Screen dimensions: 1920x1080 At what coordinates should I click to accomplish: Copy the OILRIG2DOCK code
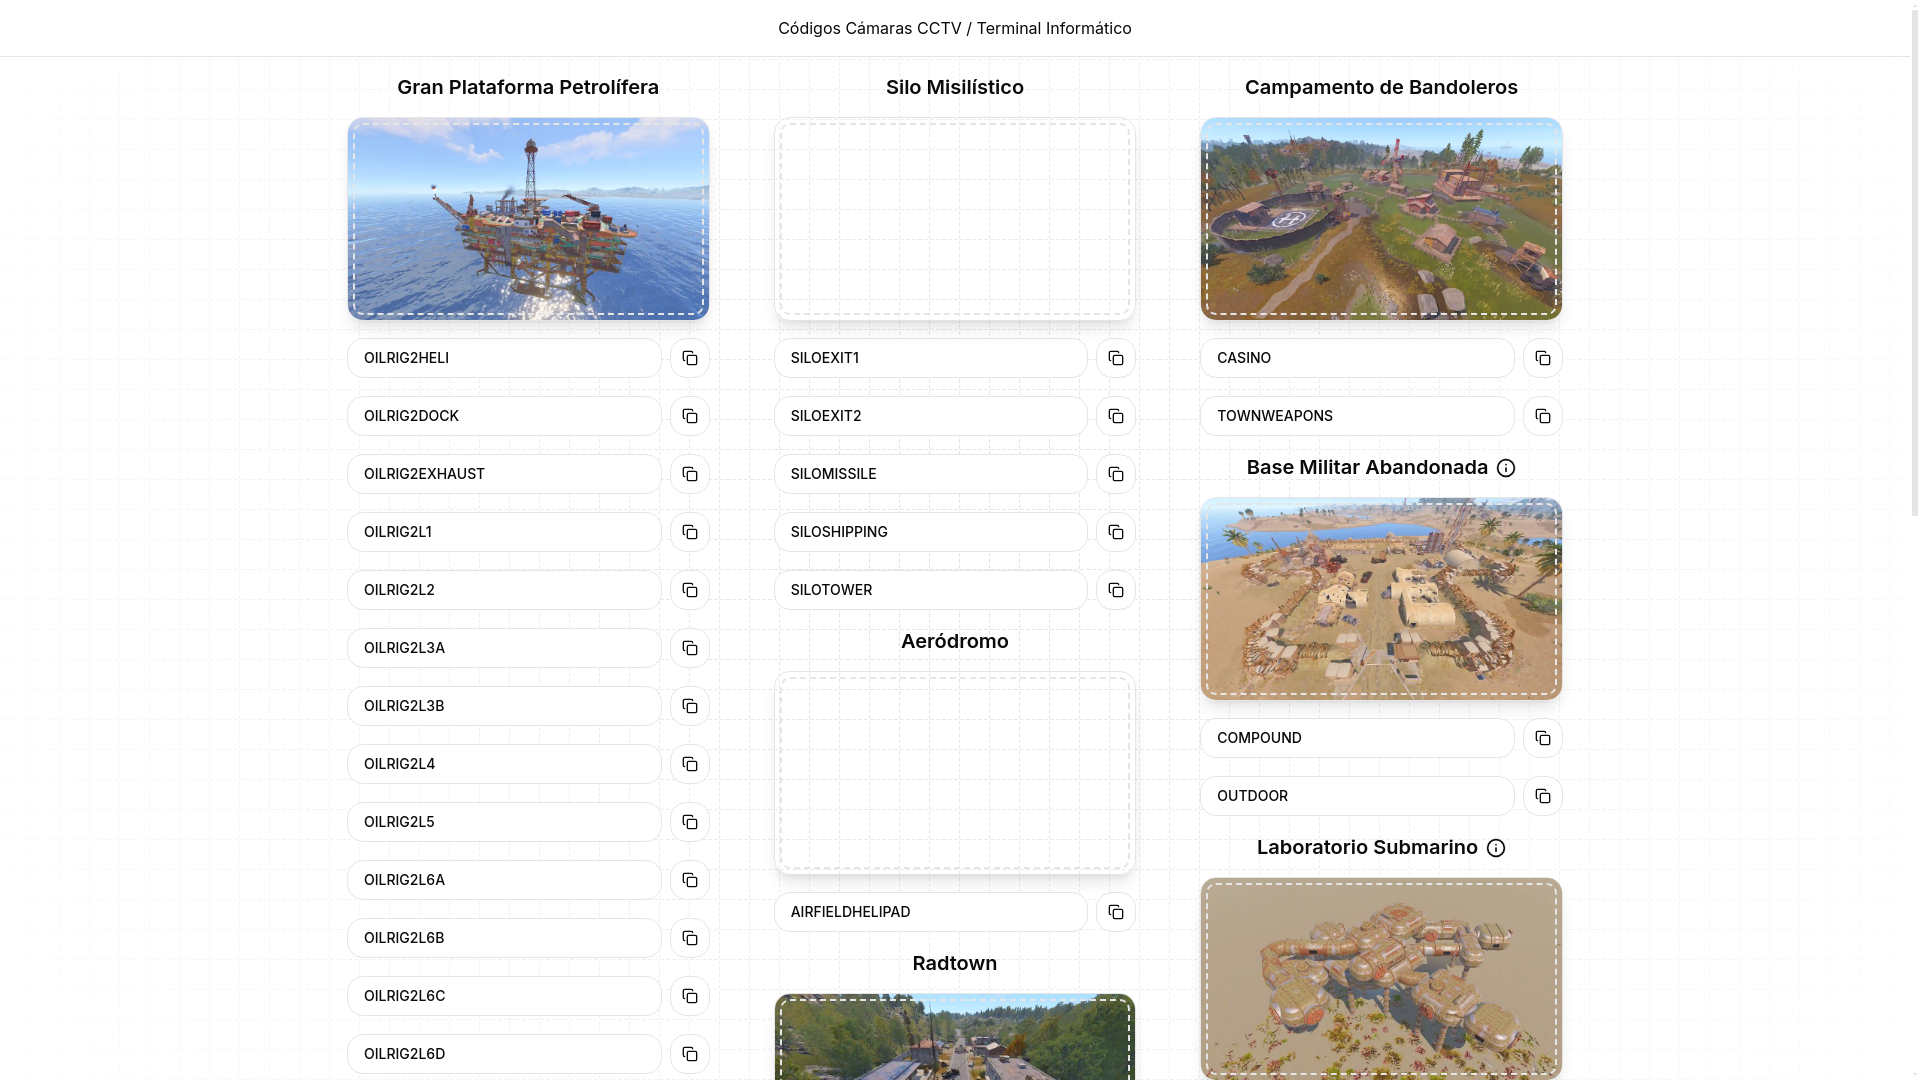[690, 416]
